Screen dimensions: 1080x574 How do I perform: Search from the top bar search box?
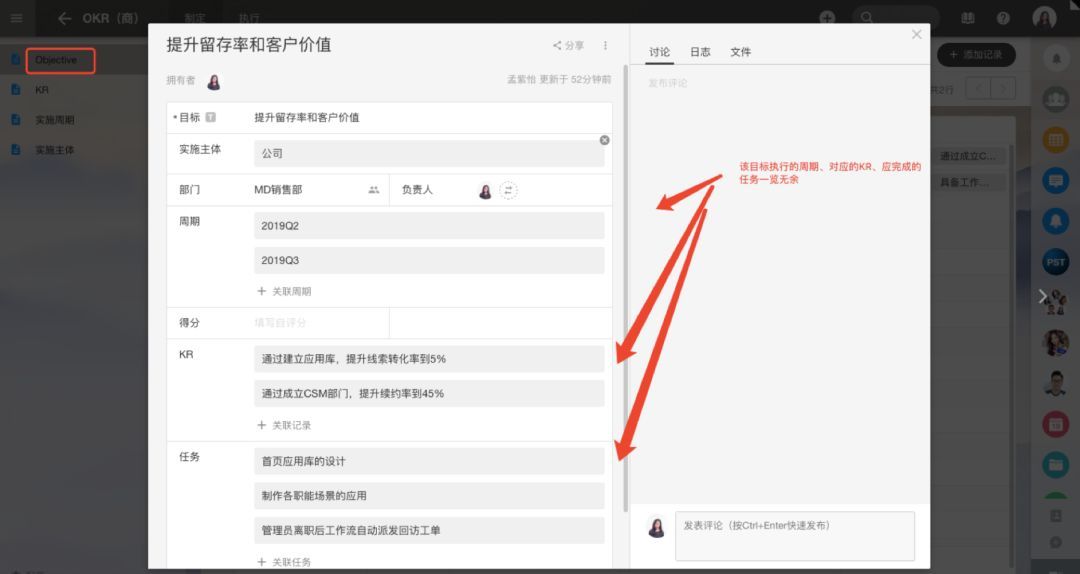[895, 18]
